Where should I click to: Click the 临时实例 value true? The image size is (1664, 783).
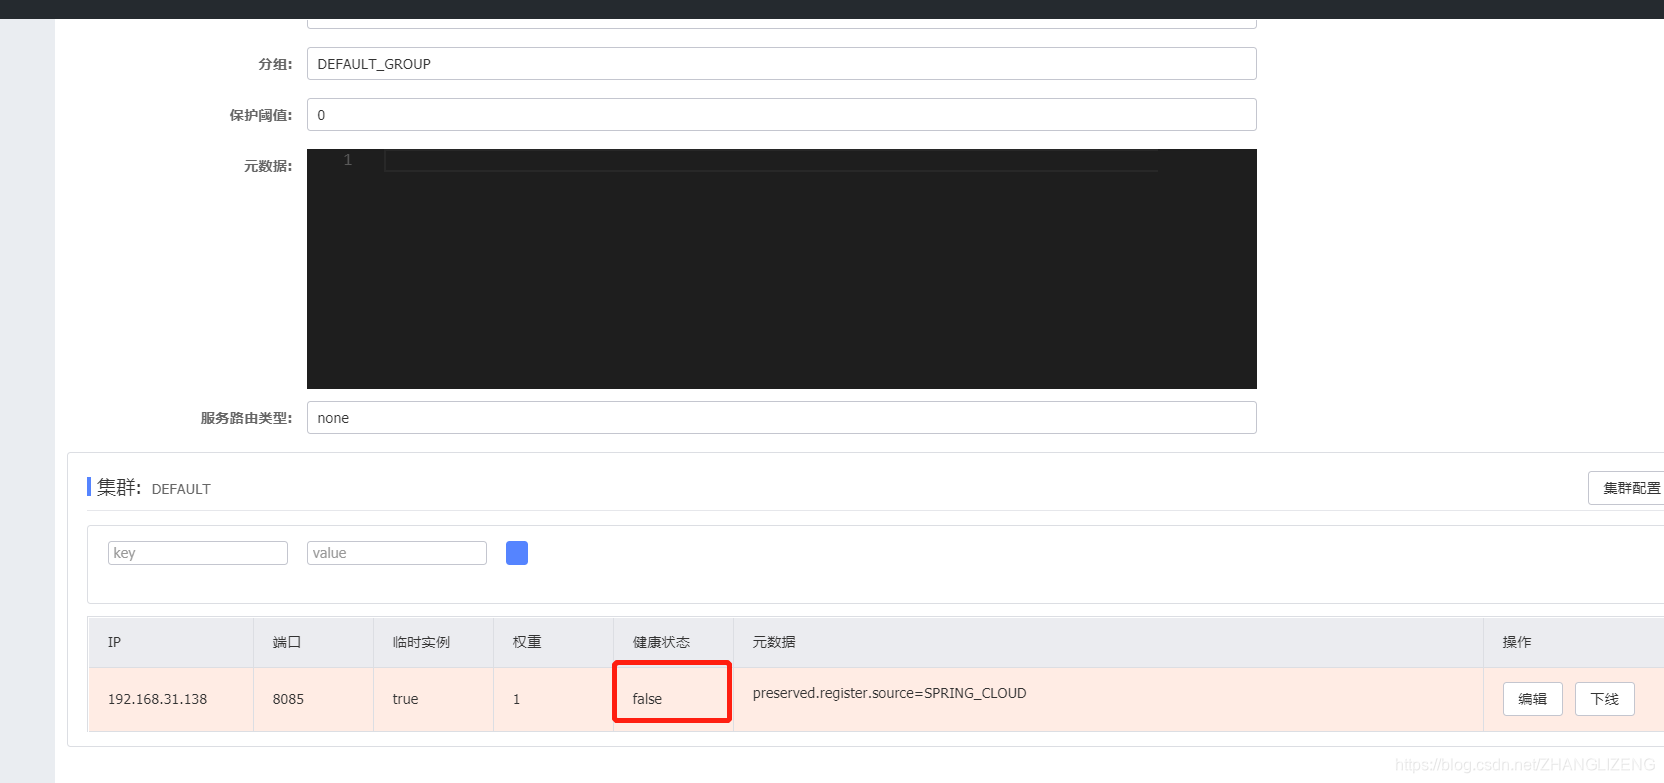pyautogui.click(x=405, y=699)
